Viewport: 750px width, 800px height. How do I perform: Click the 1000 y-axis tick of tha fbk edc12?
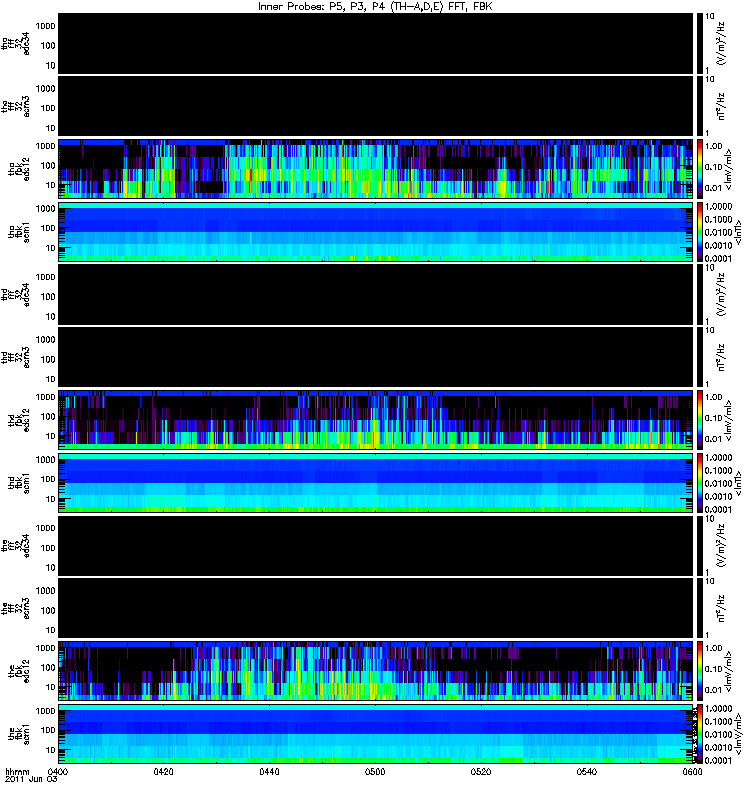[45, 146]
